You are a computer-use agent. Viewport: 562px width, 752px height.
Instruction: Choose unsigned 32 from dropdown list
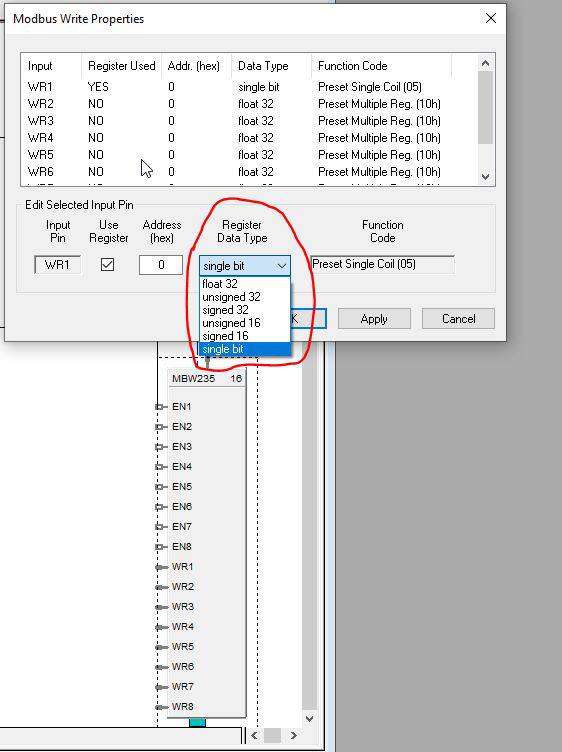pyautogui.click(x=245, y=297)
